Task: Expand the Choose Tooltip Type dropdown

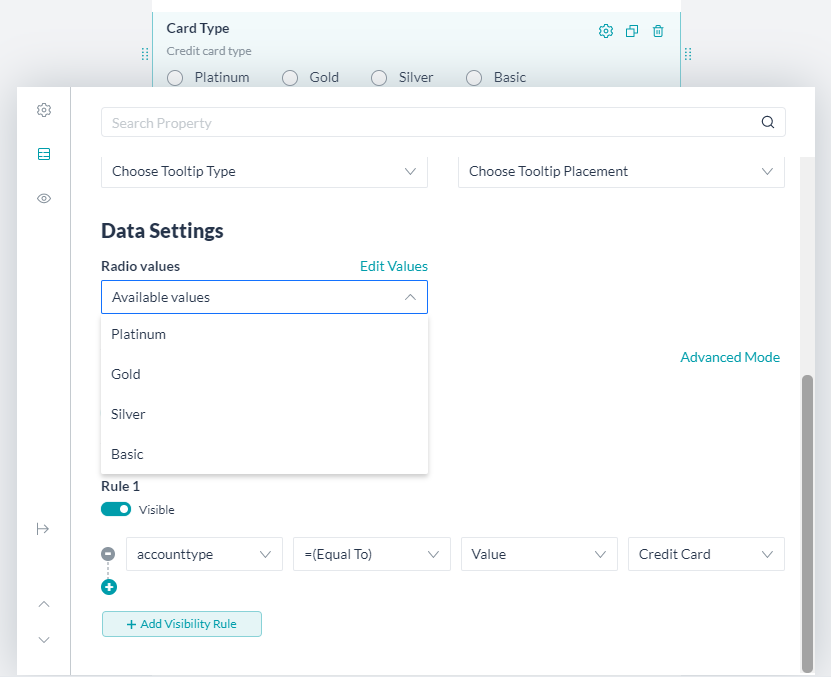Action: tap(264, 171)
